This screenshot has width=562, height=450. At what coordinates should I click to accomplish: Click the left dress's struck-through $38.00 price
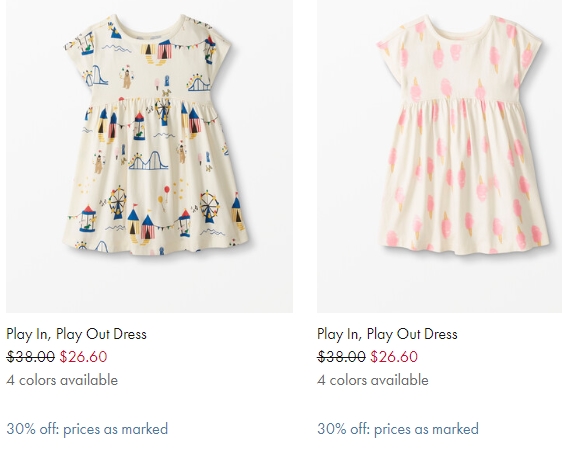pos(31,356)
